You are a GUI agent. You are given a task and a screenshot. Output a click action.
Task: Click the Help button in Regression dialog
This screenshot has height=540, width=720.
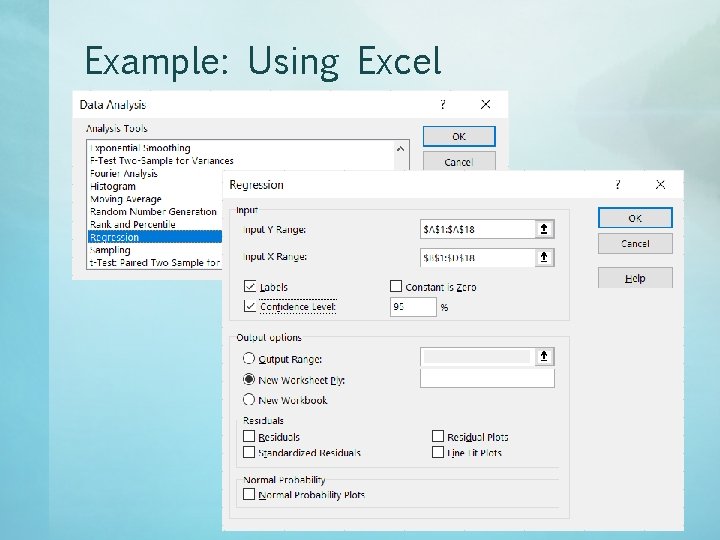click(x=635, y=278)
